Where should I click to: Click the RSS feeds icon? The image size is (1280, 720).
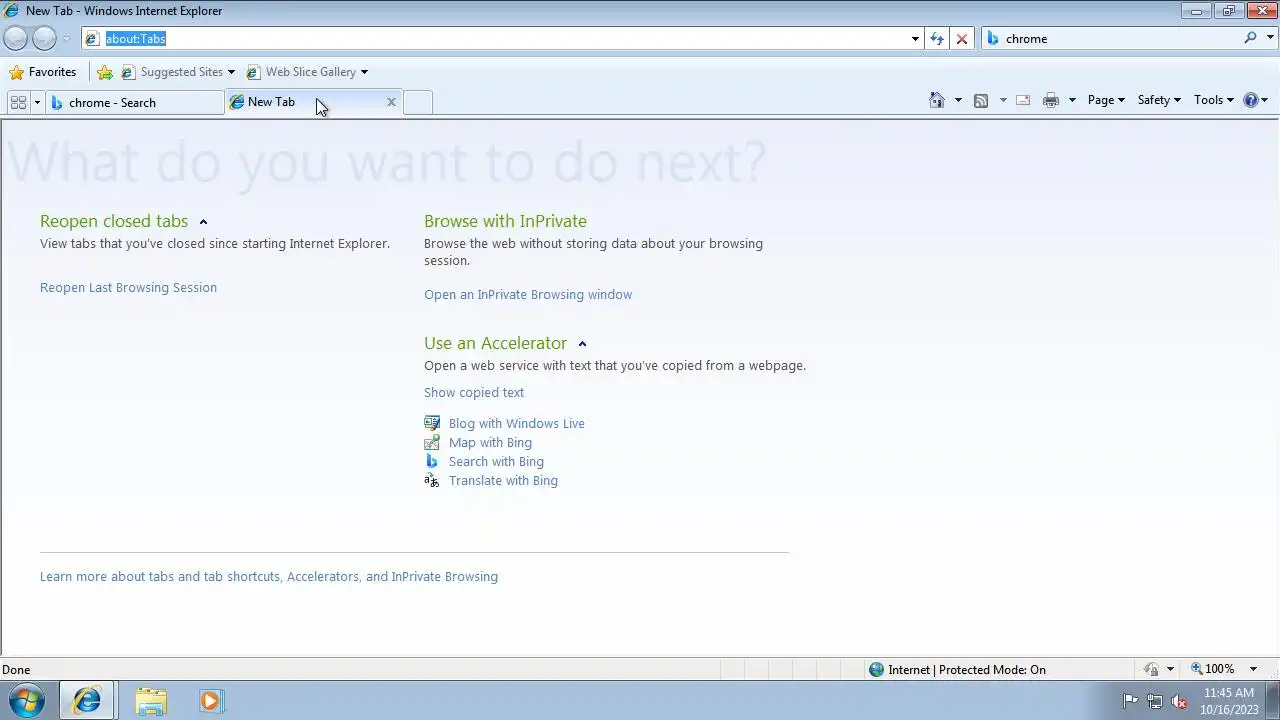click(x=981, y=100)
